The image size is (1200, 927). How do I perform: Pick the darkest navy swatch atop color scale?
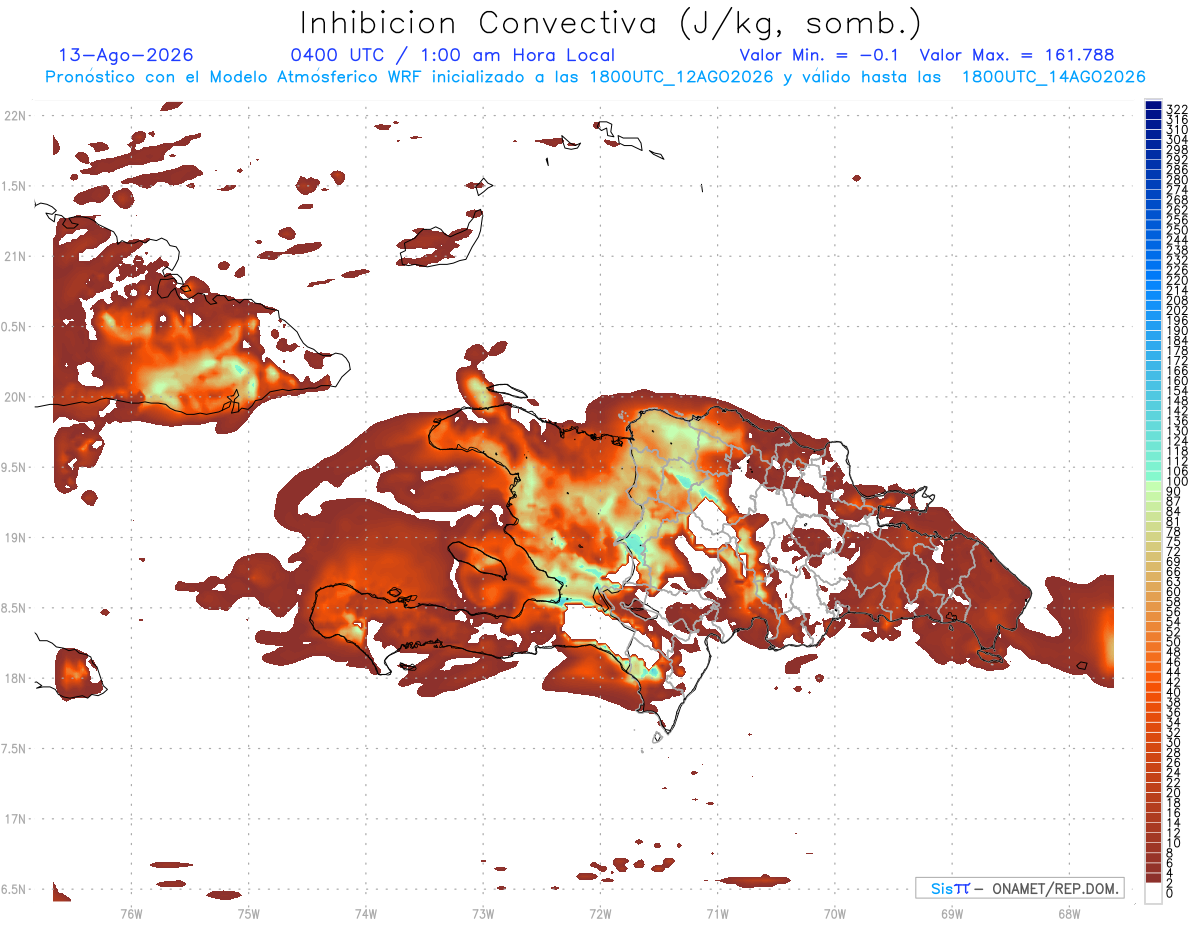(1154, 105)
